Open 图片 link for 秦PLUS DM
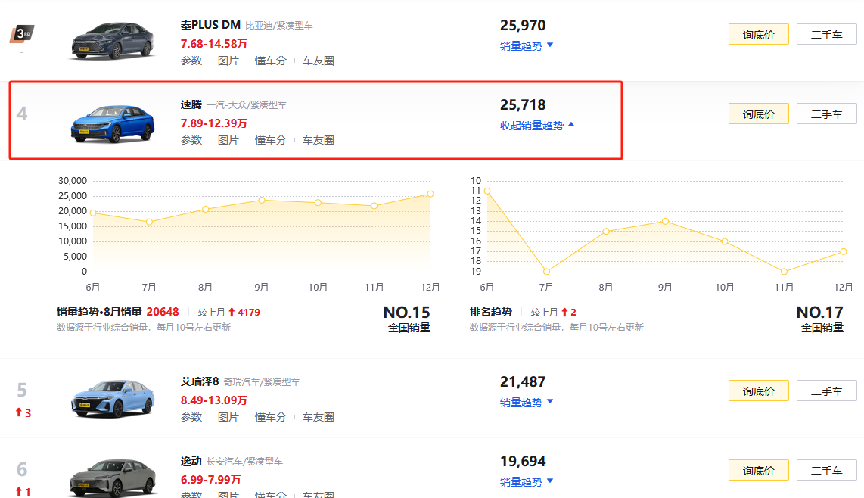 point(228,61)
